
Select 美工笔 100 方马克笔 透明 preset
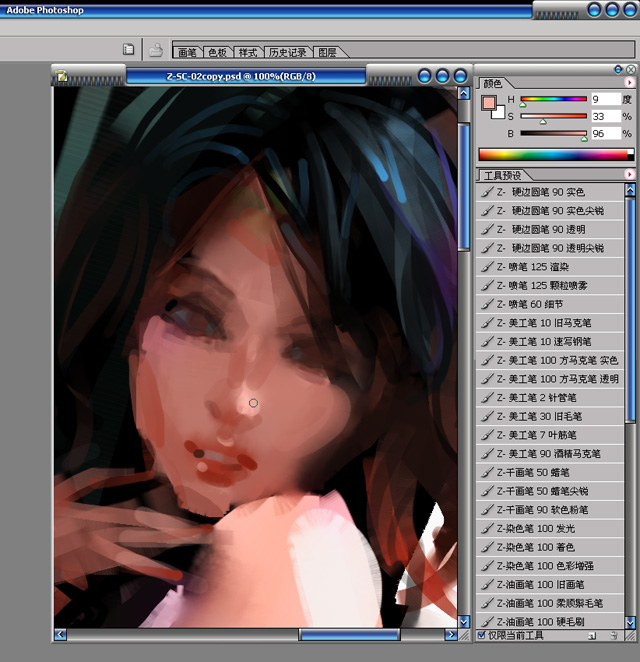pos(550,379)
